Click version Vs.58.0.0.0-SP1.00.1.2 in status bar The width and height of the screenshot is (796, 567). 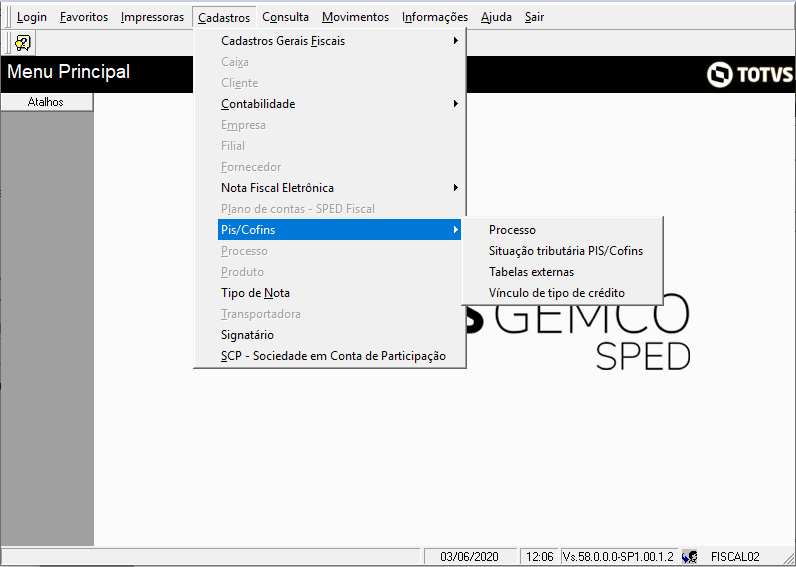[x=618, y=556]
